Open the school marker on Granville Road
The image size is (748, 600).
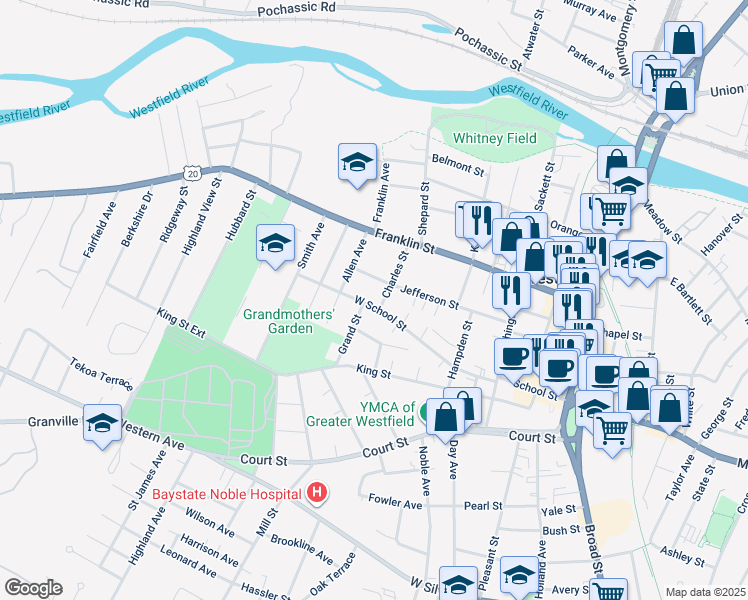pyautogui.click(x=102, y=424)
